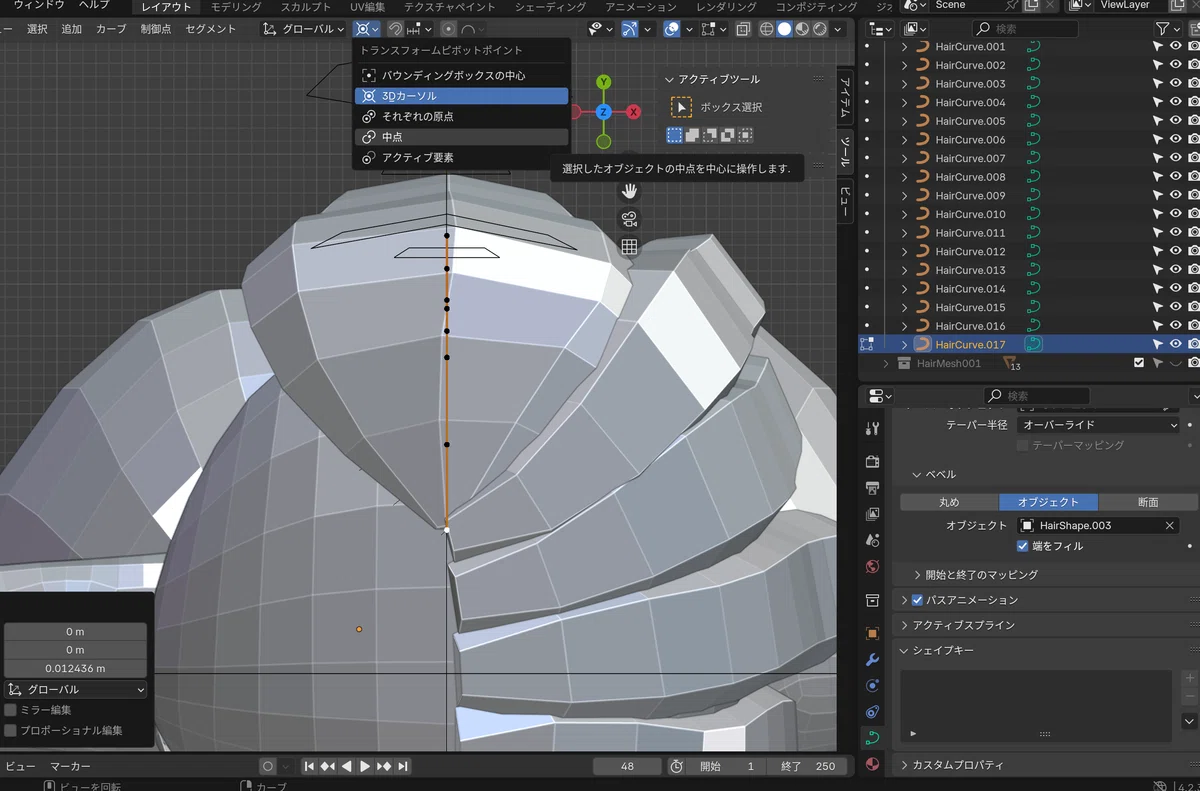This screenshot has width=1200, height=791.
Task: Select バウンディングボックスの中心 pivot option
Action: point(461,75)
